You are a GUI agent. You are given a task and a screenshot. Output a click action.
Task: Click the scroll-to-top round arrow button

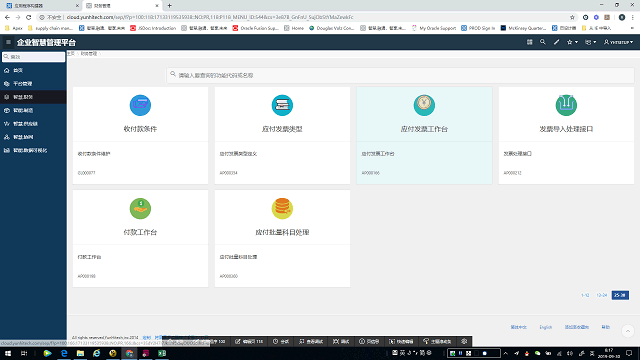coord(628,331)
